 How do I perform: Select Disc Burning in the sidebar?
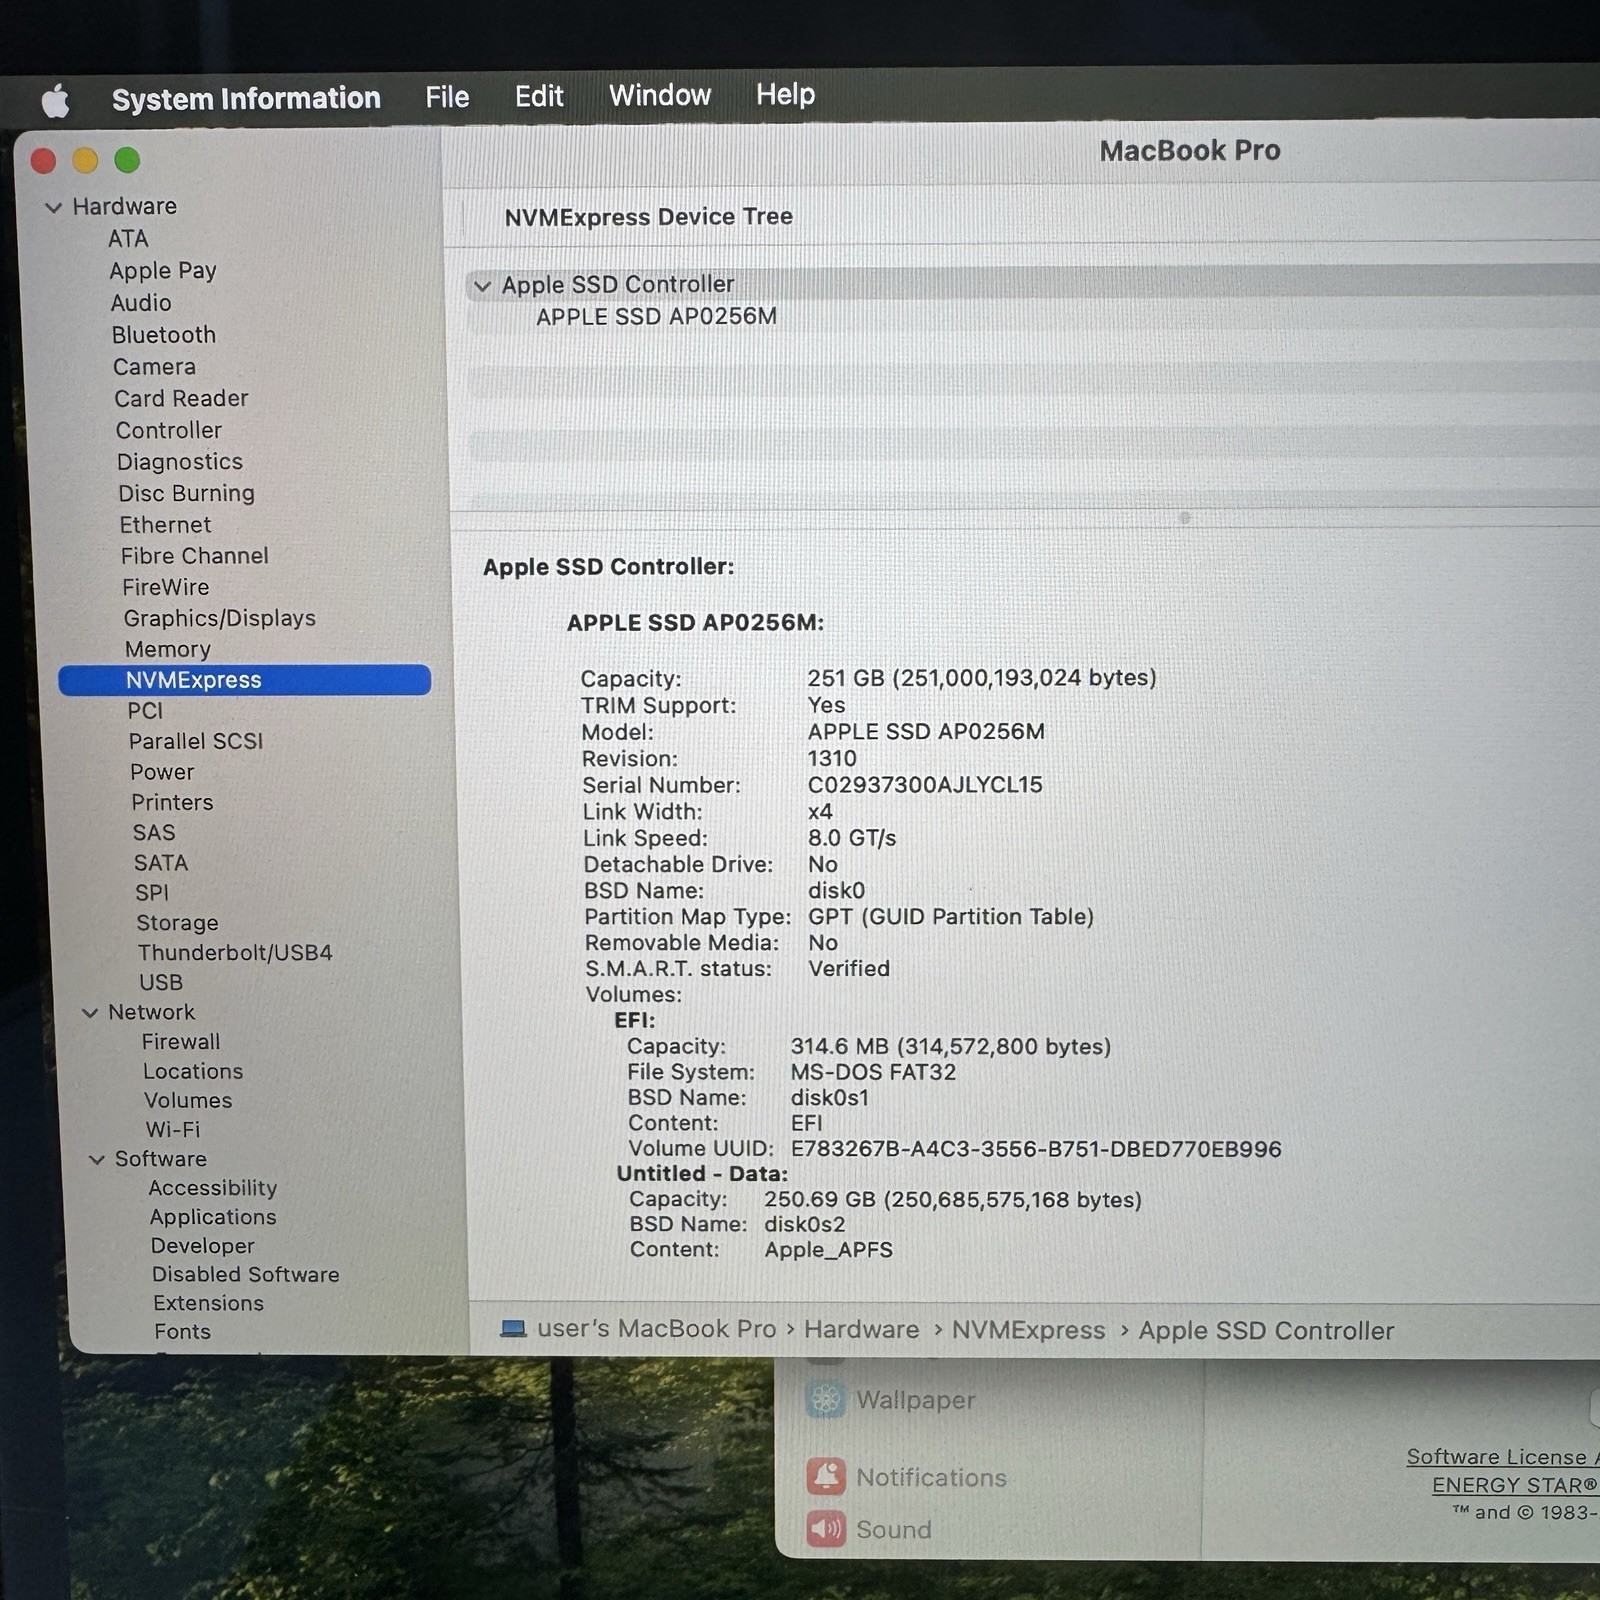tap(187, 493)
